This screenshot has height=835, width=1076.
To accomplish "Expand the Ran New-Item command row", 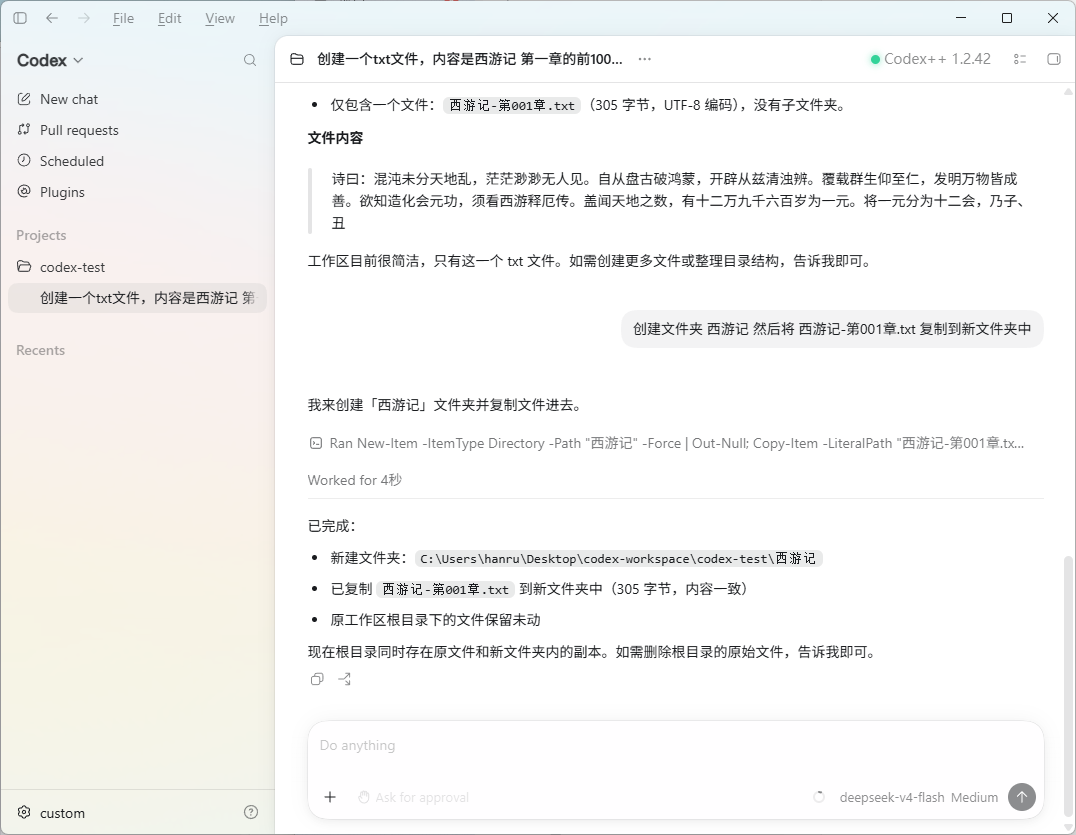I will pyautogui.click(x=666, y=443).
